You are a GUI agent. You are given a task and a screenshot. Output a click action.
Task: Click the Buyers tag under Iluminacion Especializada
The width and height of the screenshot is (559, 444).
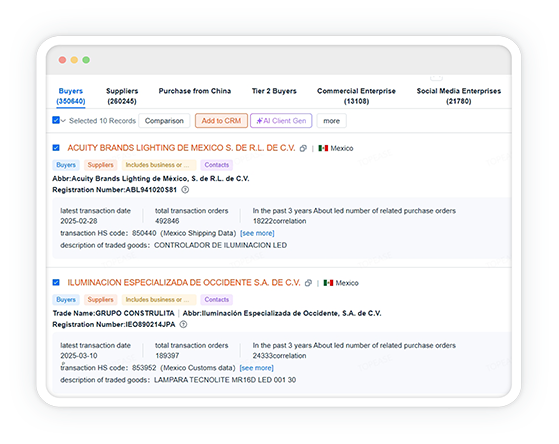tap(66, 300)
